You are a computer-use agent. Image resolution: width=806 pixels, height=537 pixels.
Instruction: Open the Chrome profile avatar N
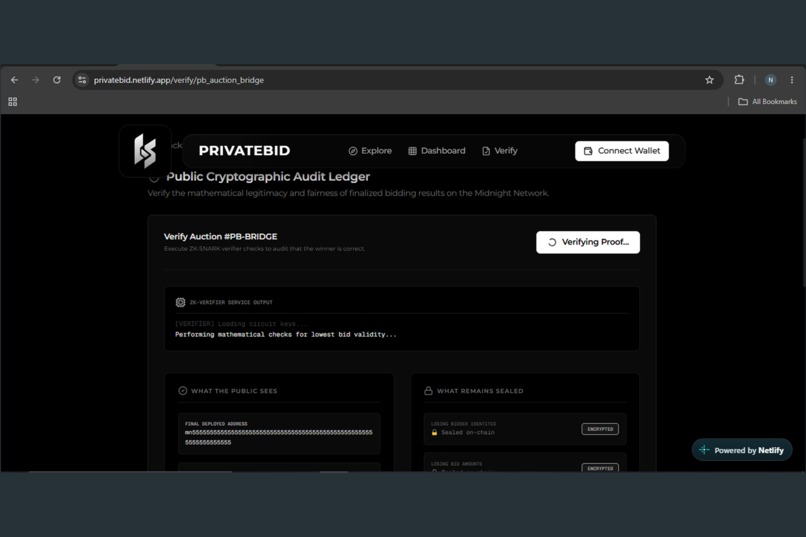point(770,80)
